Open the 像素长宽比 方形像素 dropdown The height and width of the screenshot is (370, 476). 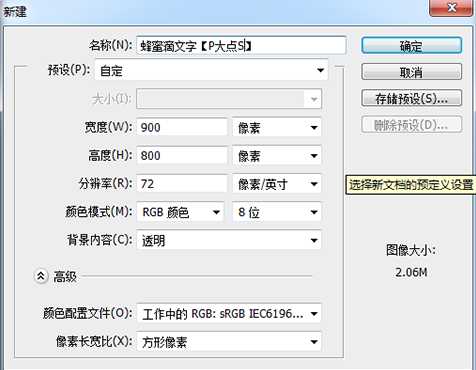[229, 342]
